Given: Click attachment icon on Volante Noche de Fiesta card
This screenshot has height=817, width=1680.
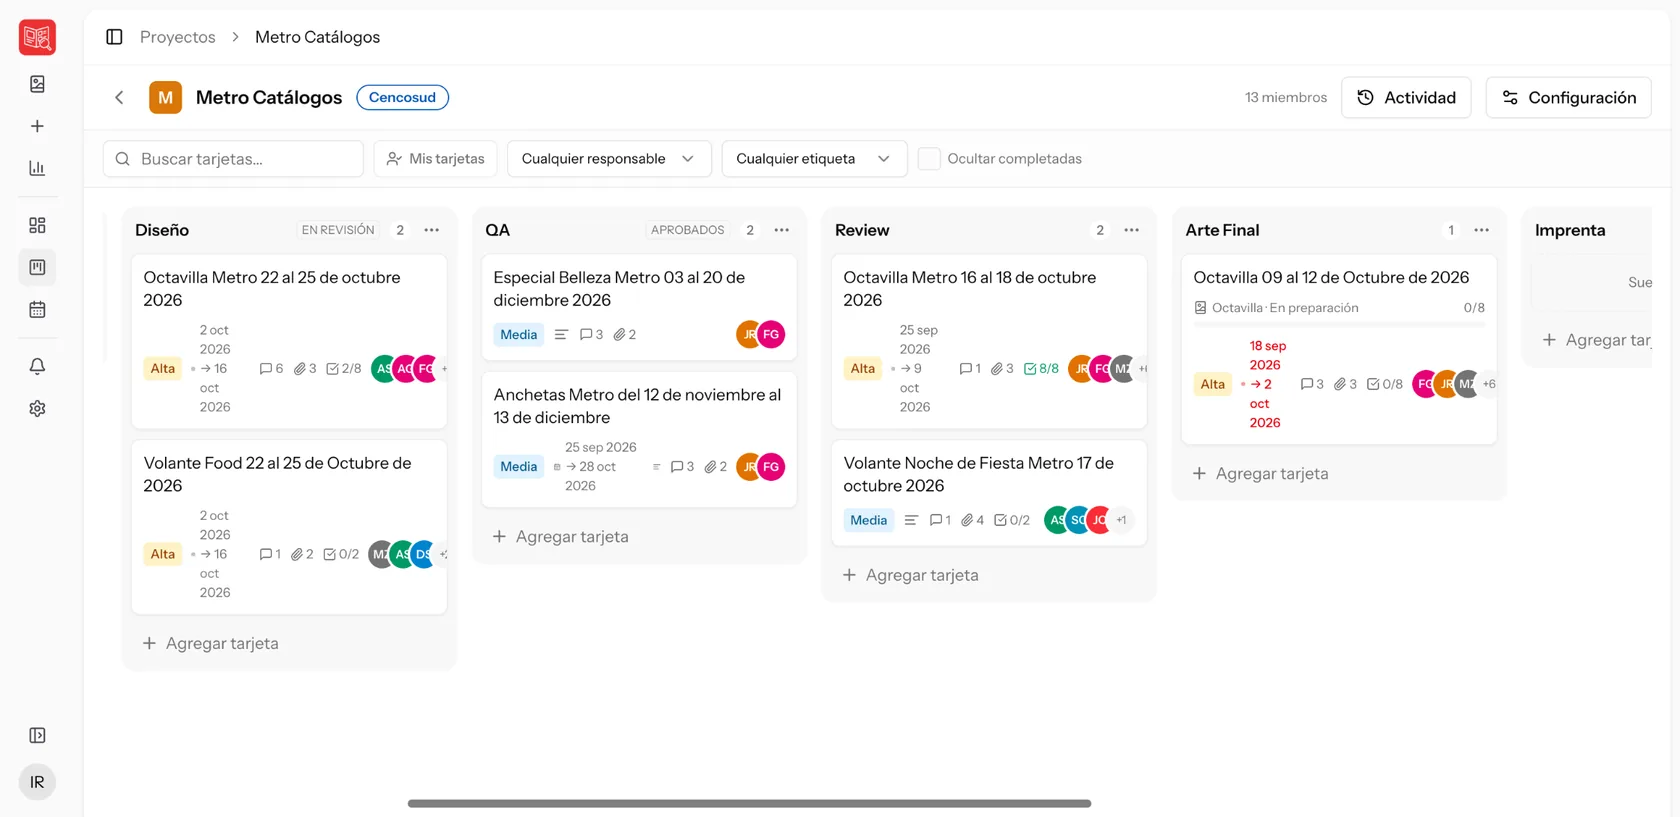Looking at the screenshot, I should (967, 520).
